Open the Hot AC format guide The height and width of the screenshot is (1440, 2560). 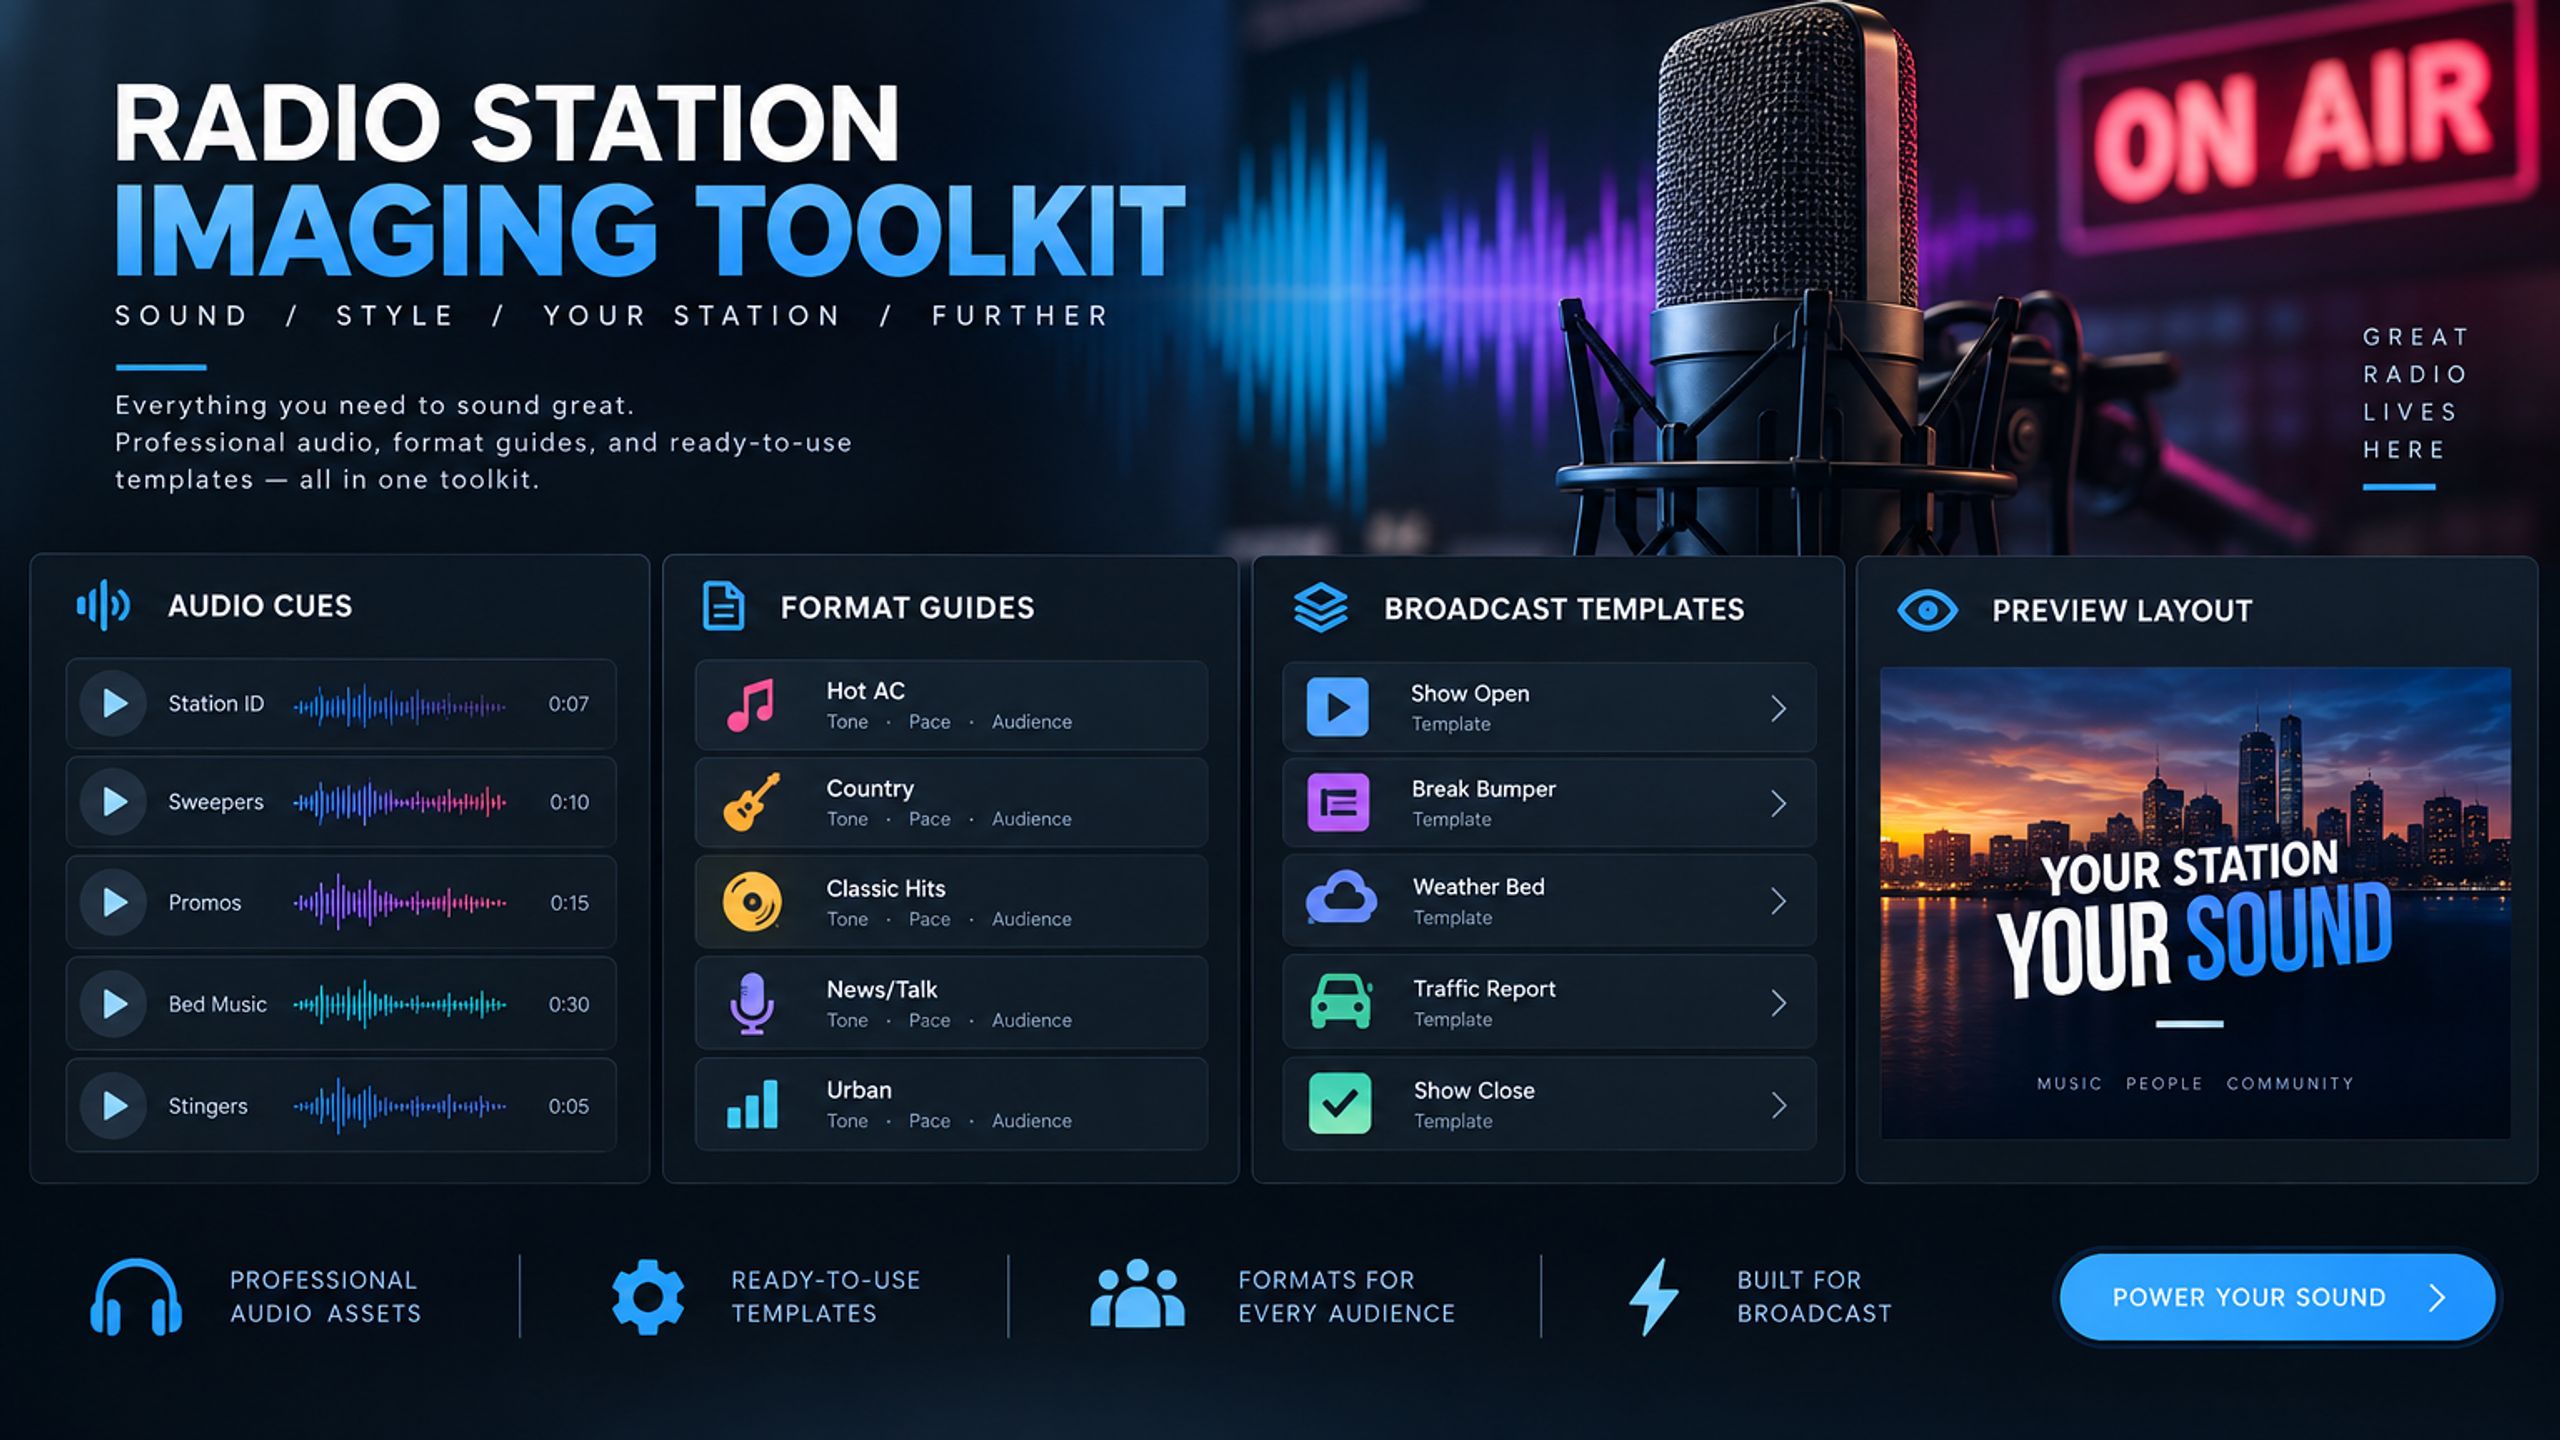pyautogui.click(x=951, y=705)
